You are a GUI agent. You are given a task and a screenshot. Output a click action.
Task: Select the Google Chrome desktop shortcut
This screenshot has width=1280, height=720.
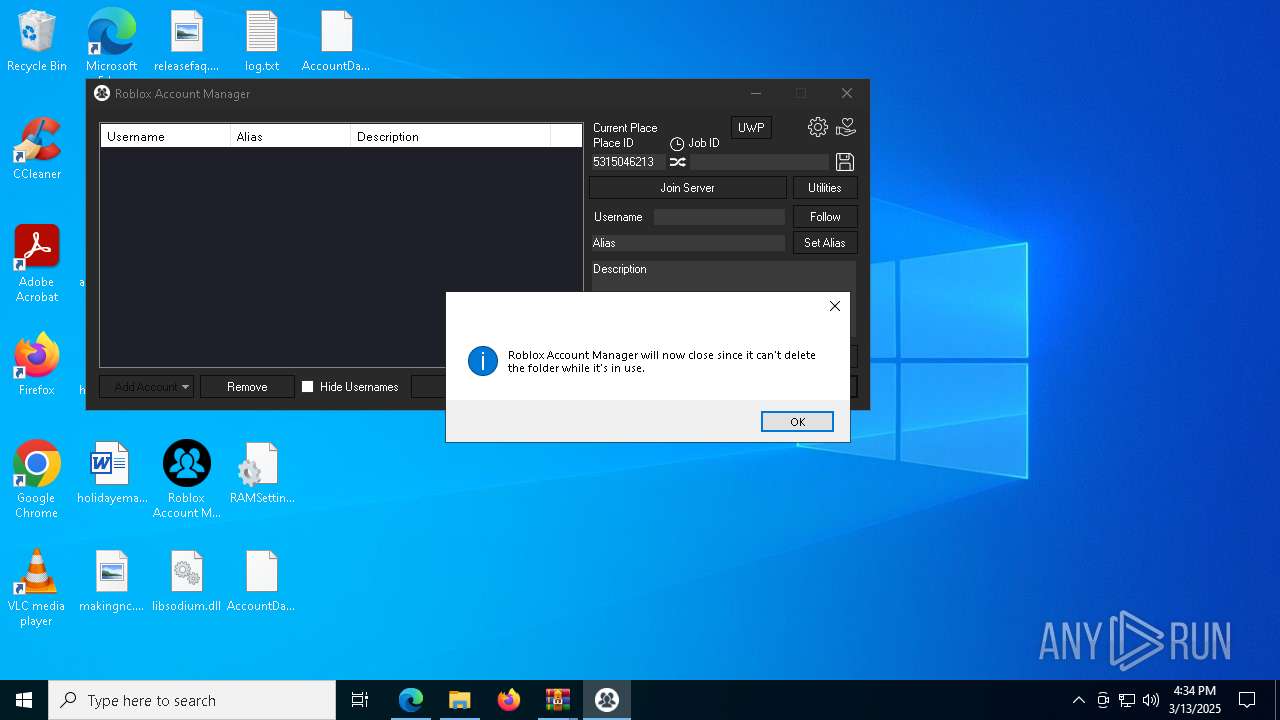(x=37, y=479)
